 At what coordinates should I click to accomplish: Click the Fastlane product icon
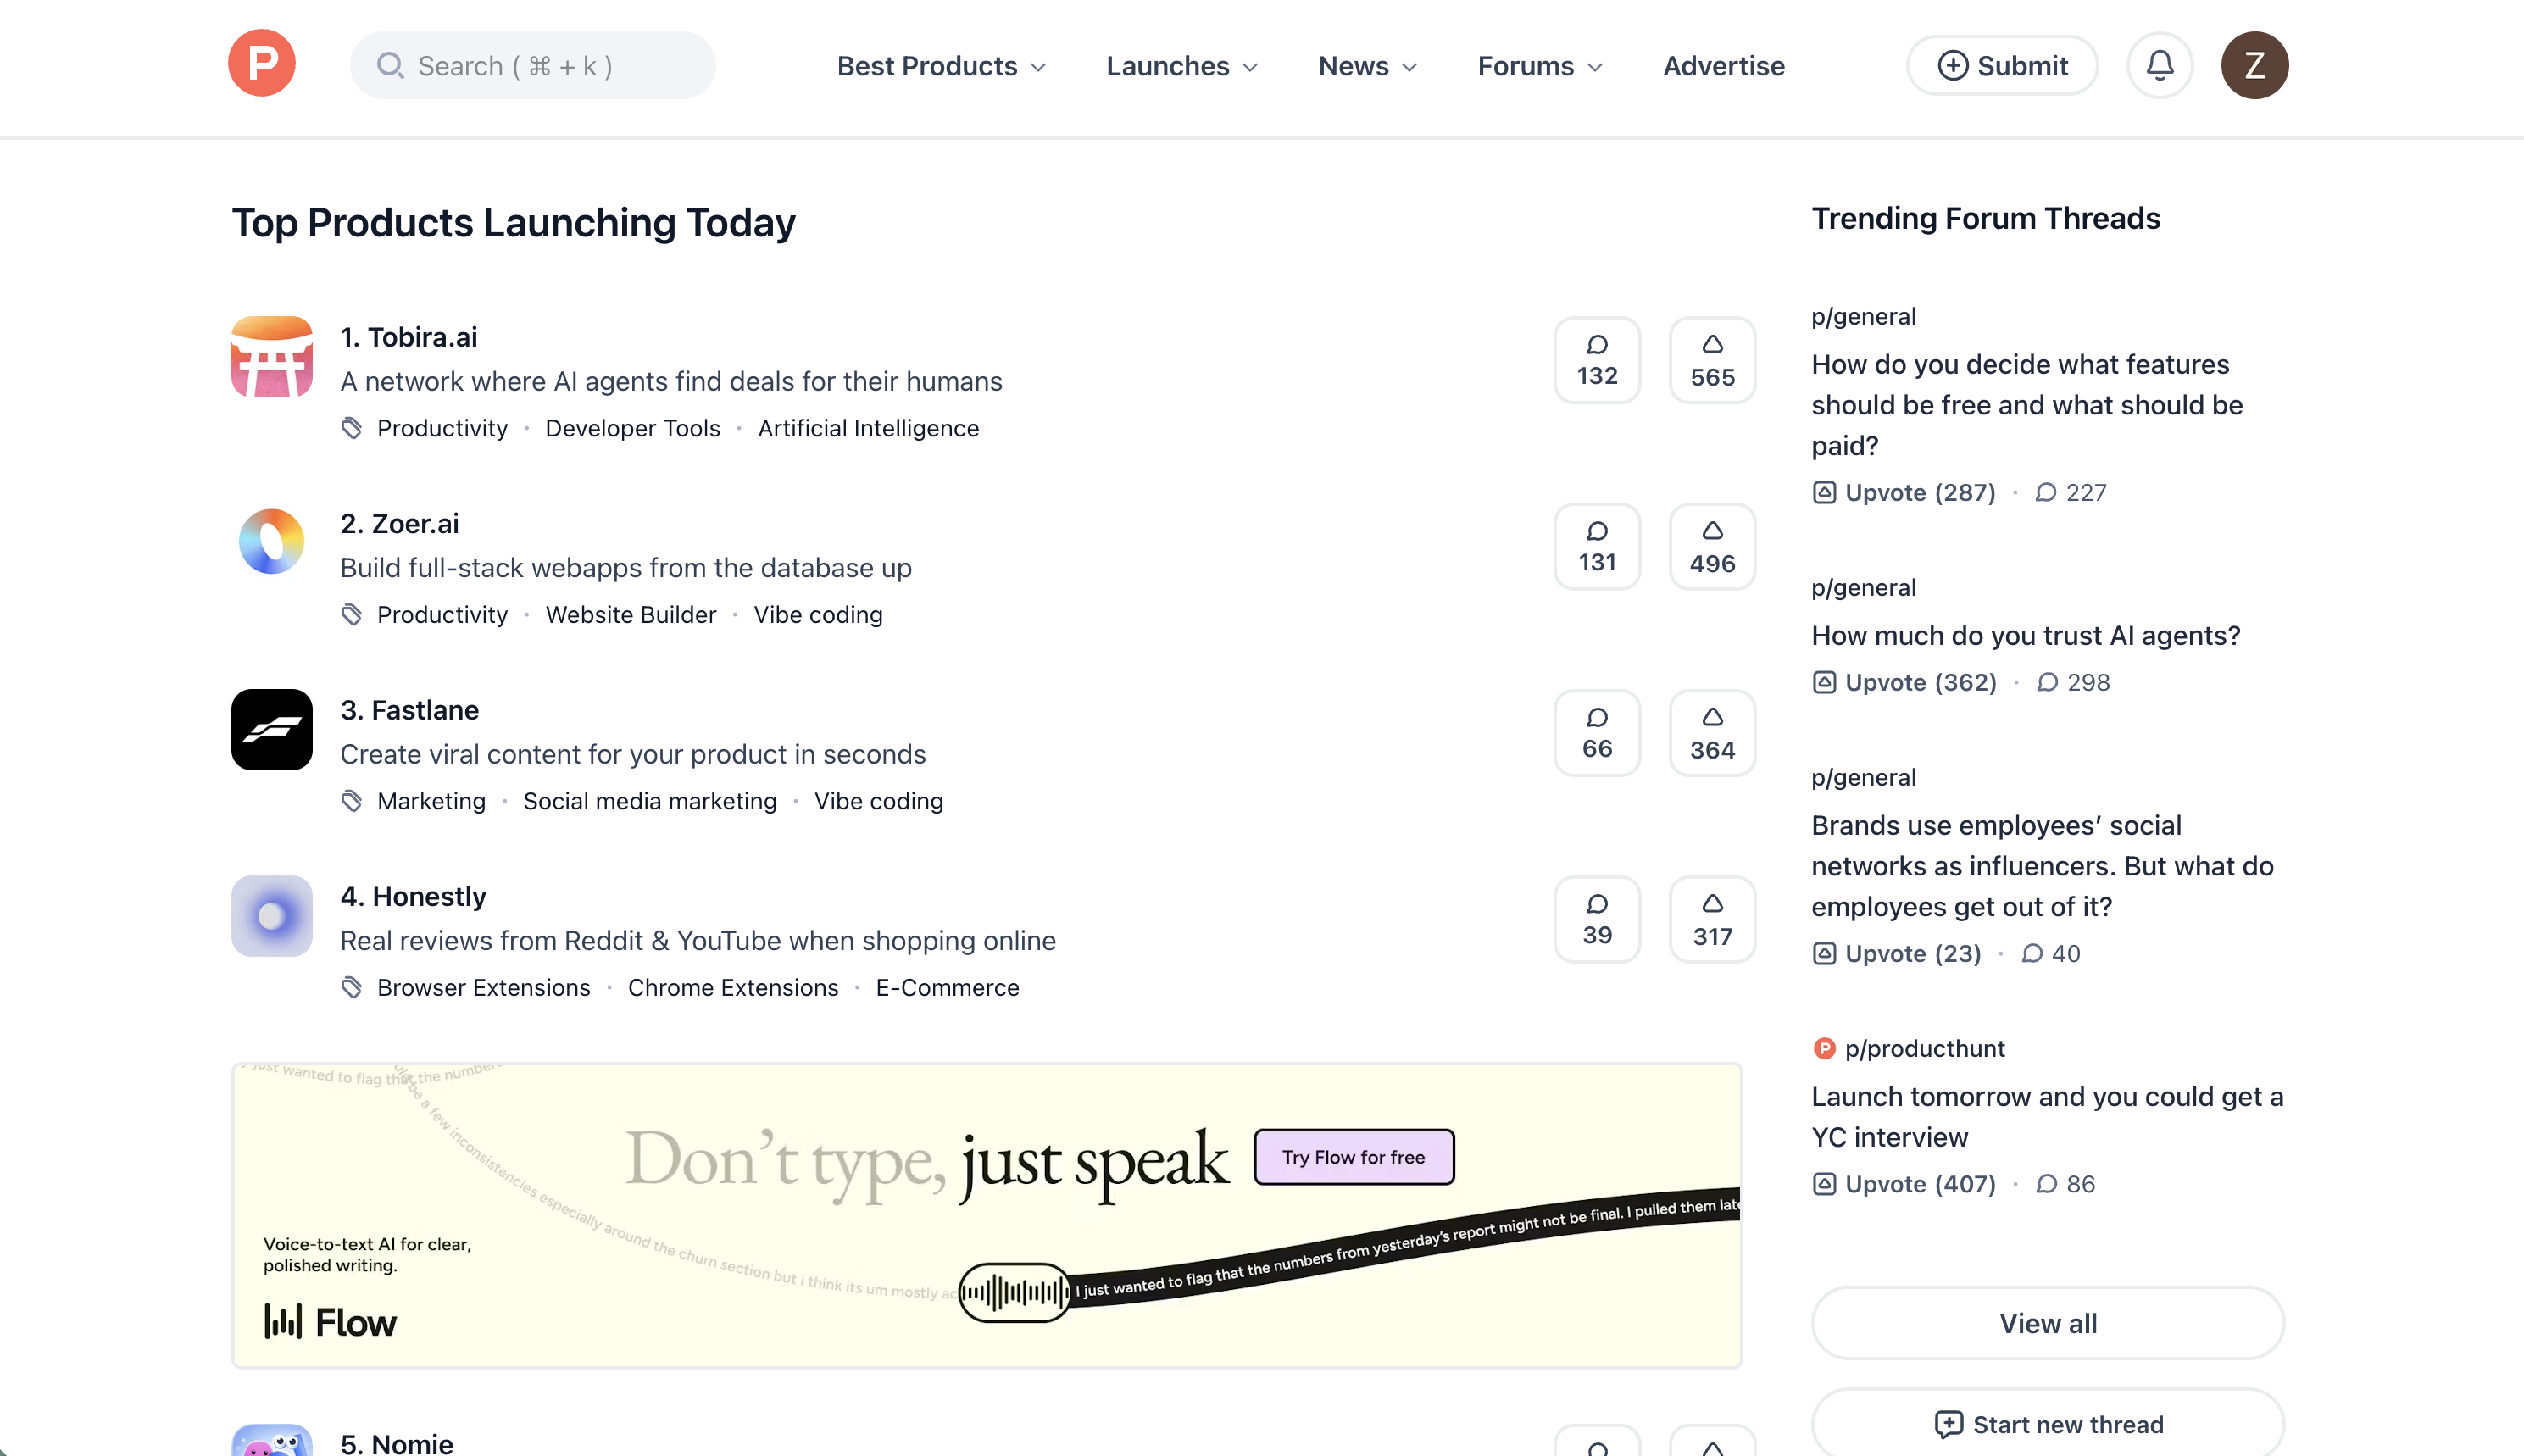272,730
